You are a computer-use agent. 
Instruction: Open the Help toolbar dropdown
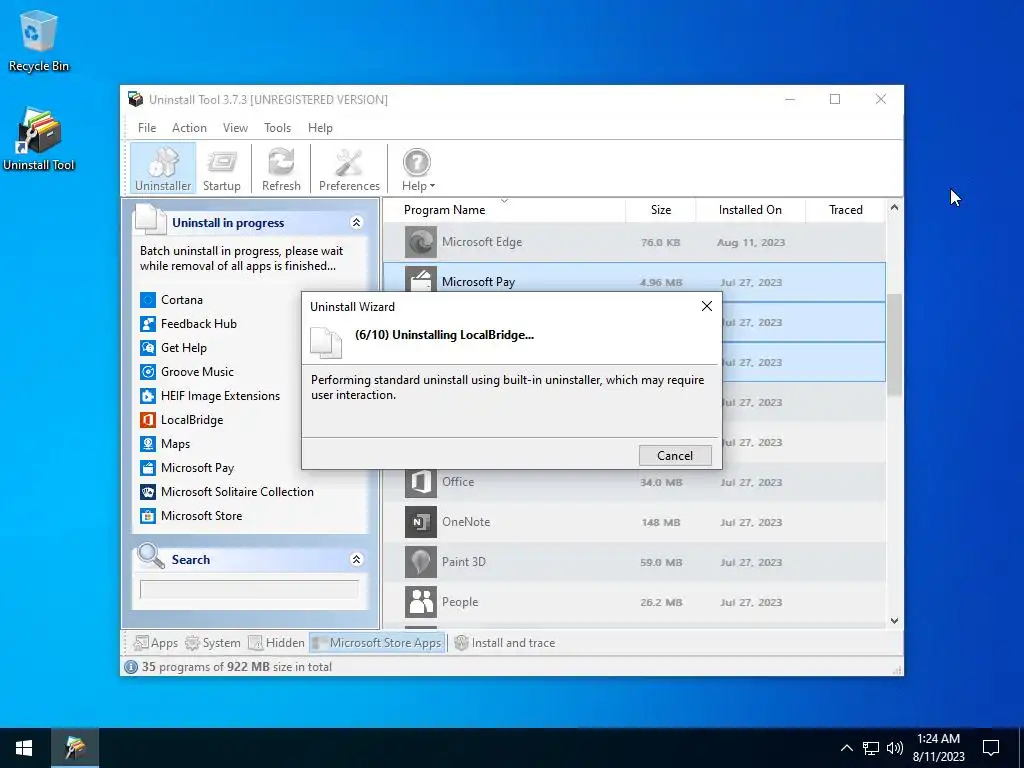418,168
